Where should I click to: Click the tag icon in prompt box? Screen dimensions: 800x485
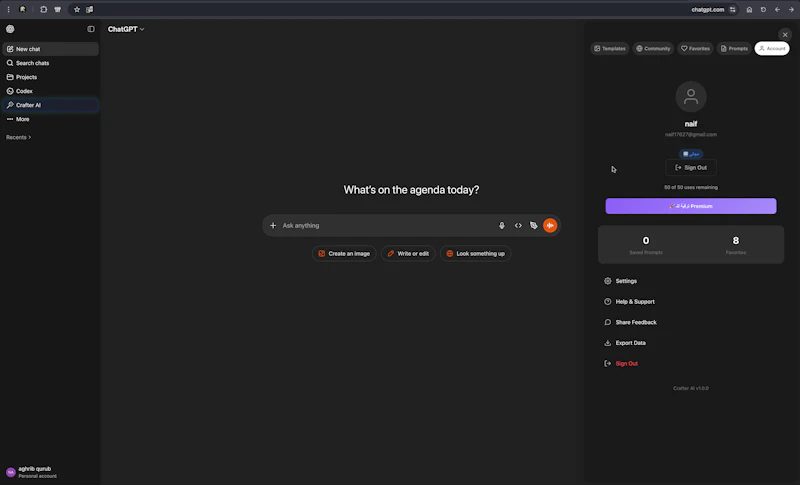(x=534, y=225)
